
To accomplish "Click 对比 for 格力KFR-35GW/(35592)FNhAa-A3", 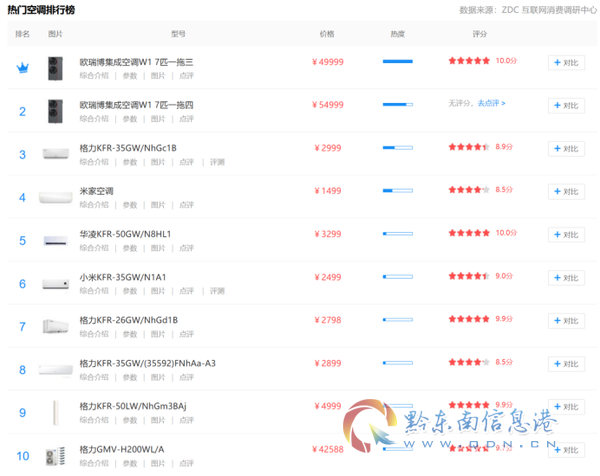I will 566,364.
